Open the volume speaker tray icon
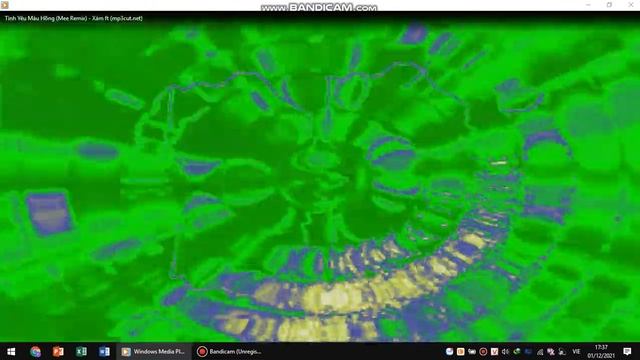Viewport: 640px width, 360px height. 505,351
